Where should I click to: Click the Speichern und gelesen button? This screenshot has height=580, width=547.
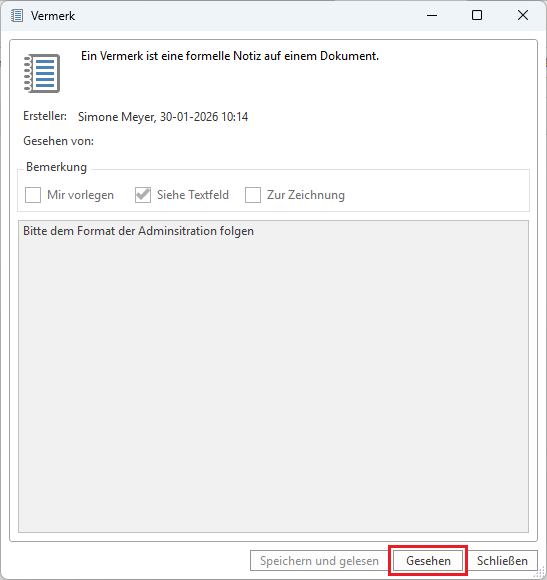pyautogui.click(x=319, y=561)
